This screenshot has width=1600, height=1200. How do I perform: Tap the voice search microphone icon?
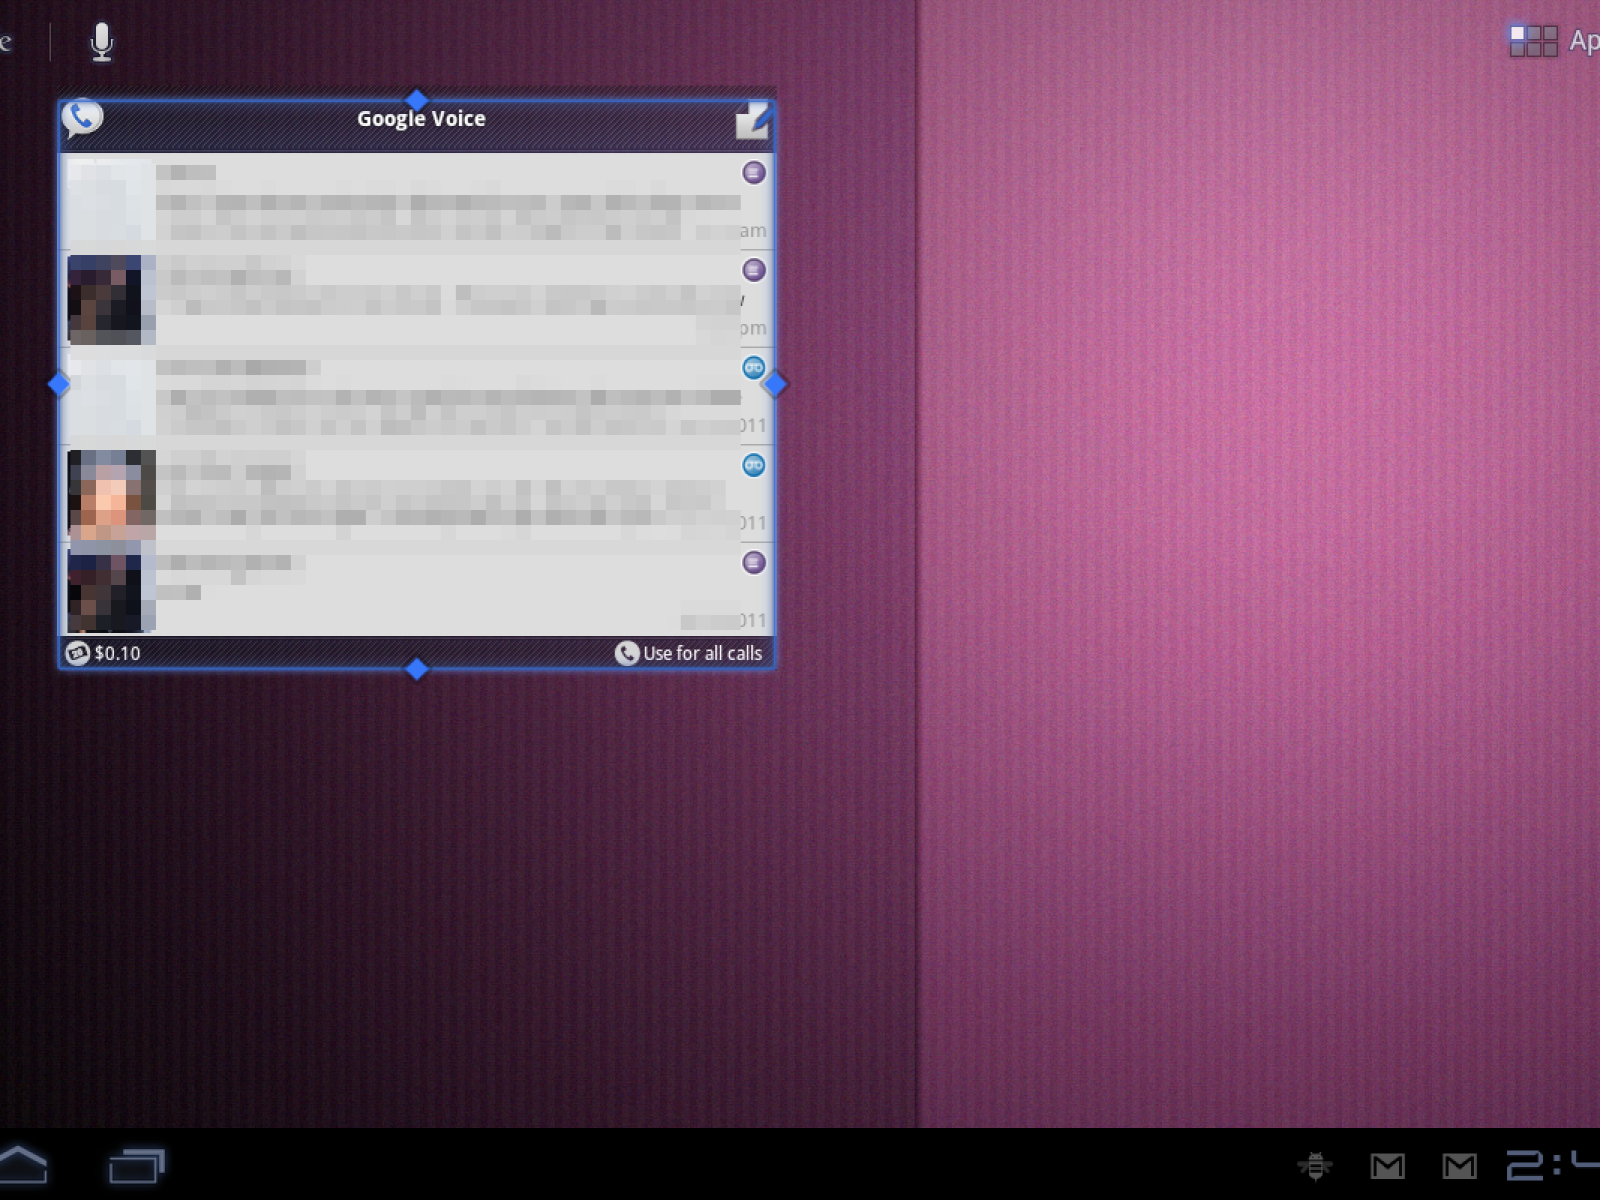click(101, 42)
